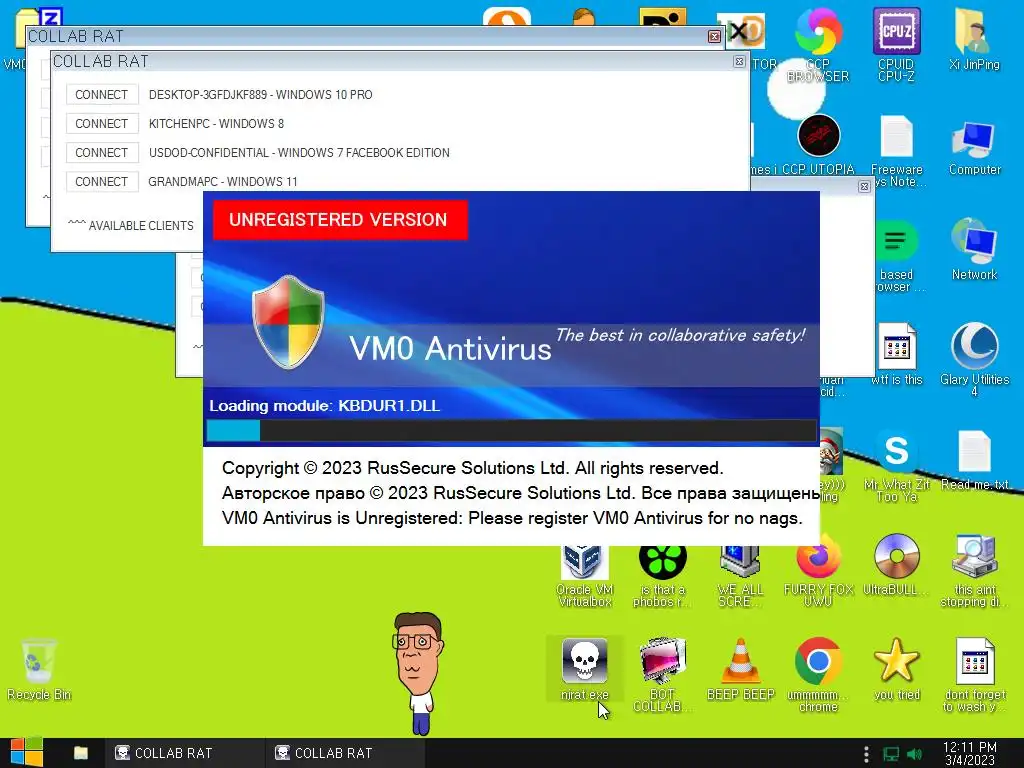Click the VM0 Antivirus loading progress bar

(511, 430)
